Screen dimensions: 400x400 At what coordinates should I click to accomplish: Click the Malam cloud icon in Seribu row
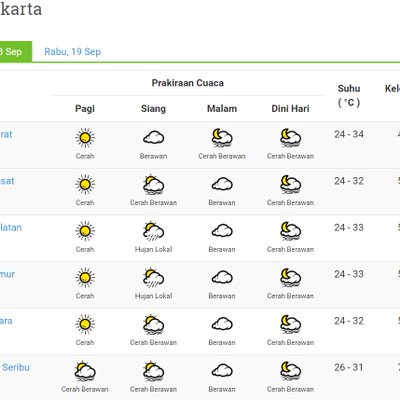[x=222, y=371]
